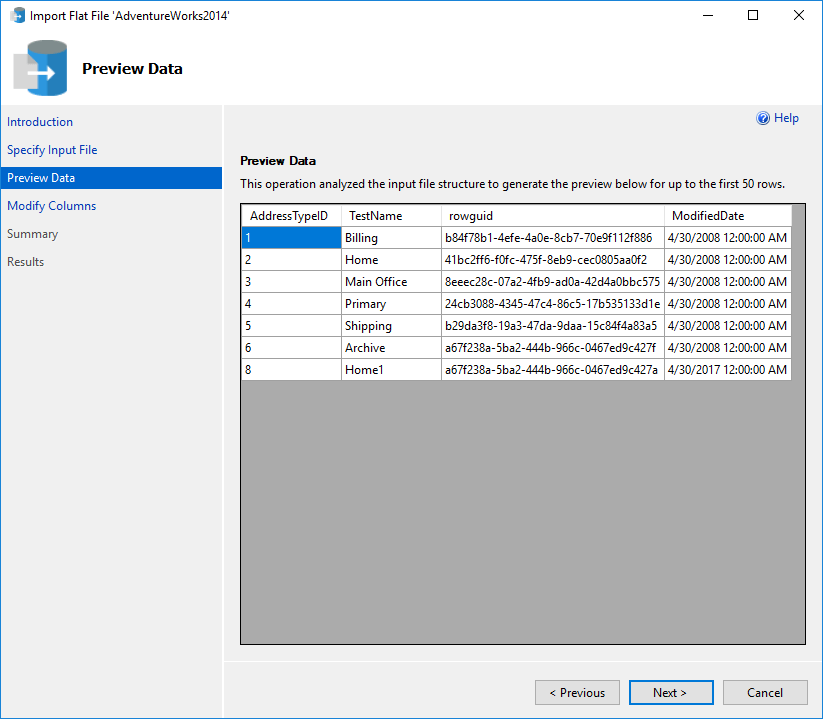Select the Shipping row in the preview grid
This screenshot has width=823, height=719.
click(370, 325)
